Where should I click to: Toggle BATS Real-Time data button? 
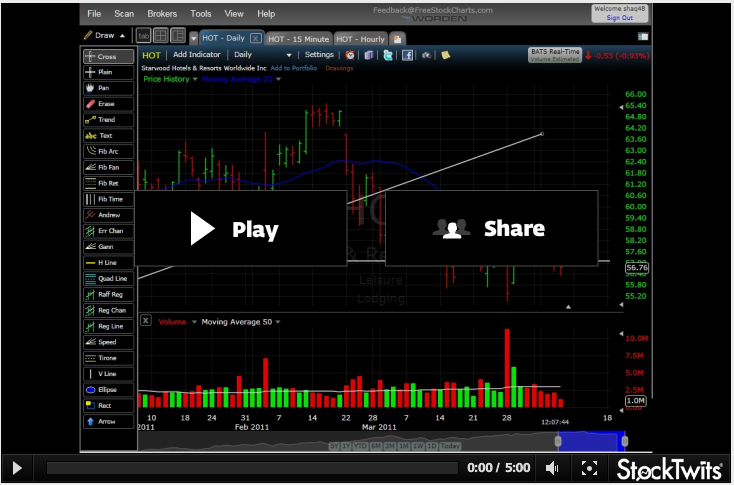point(555,55)
